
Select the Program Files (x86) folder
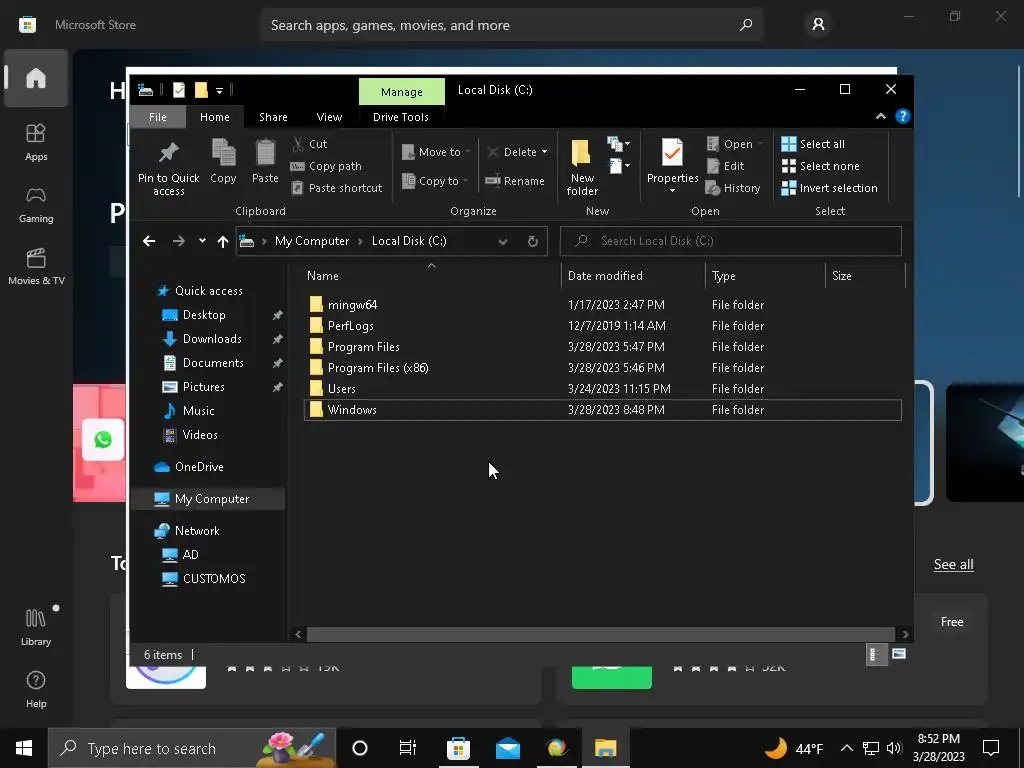(602, 368)
